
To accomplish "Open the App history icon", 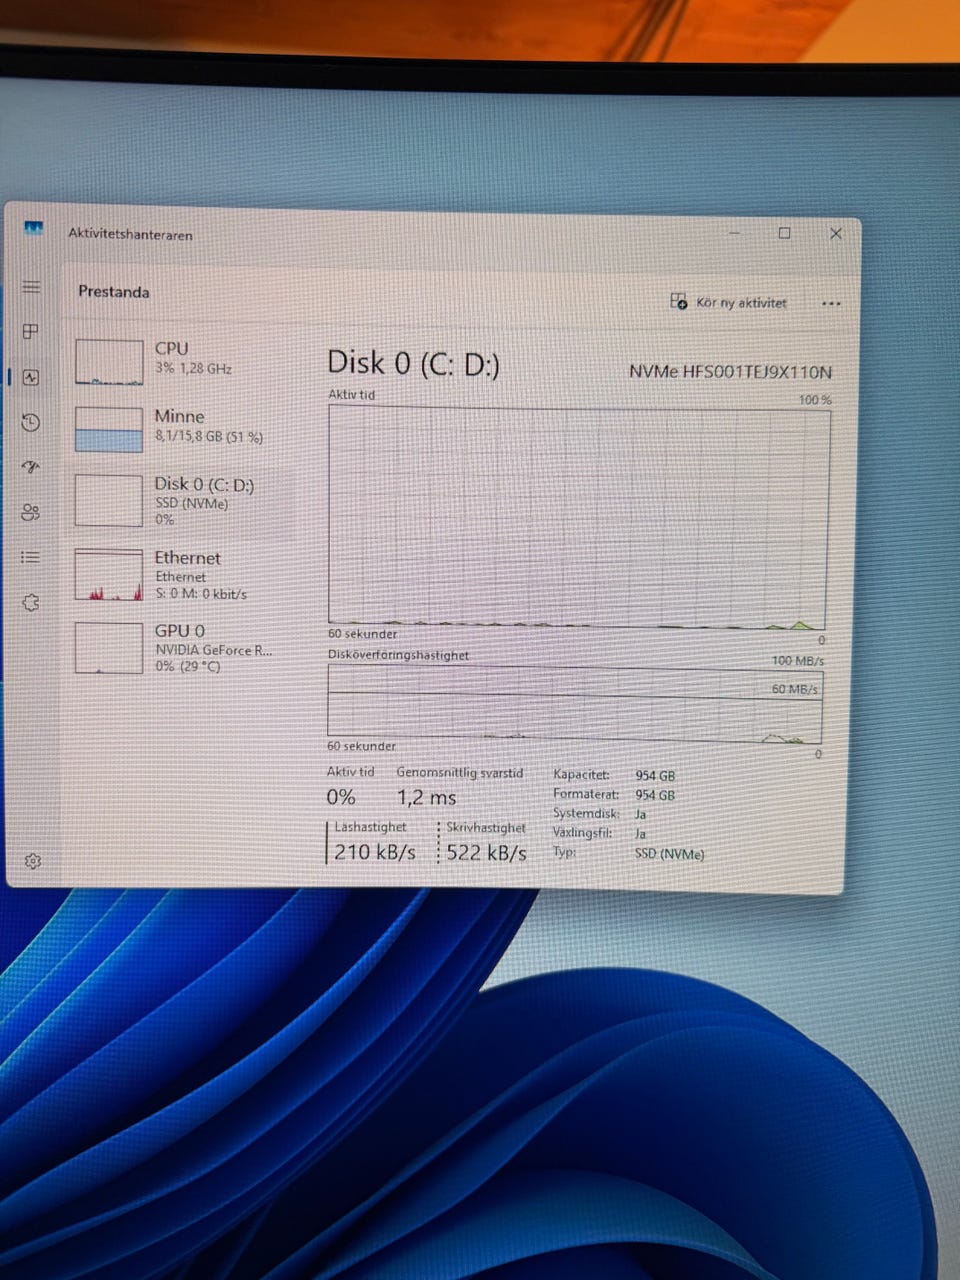I will (x=31, y=423).
